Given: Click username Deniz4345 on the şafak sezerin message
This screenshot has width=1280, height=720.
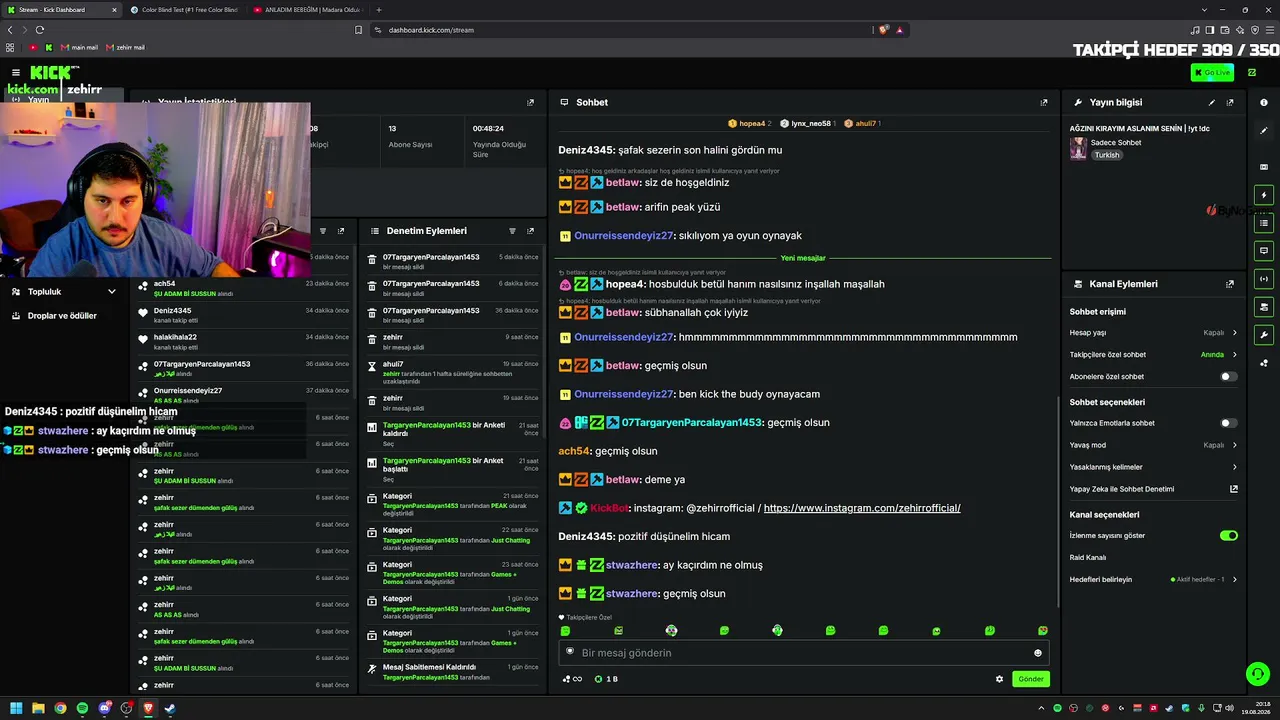Looking at the screenshot, I should click(x=586, y=150).
